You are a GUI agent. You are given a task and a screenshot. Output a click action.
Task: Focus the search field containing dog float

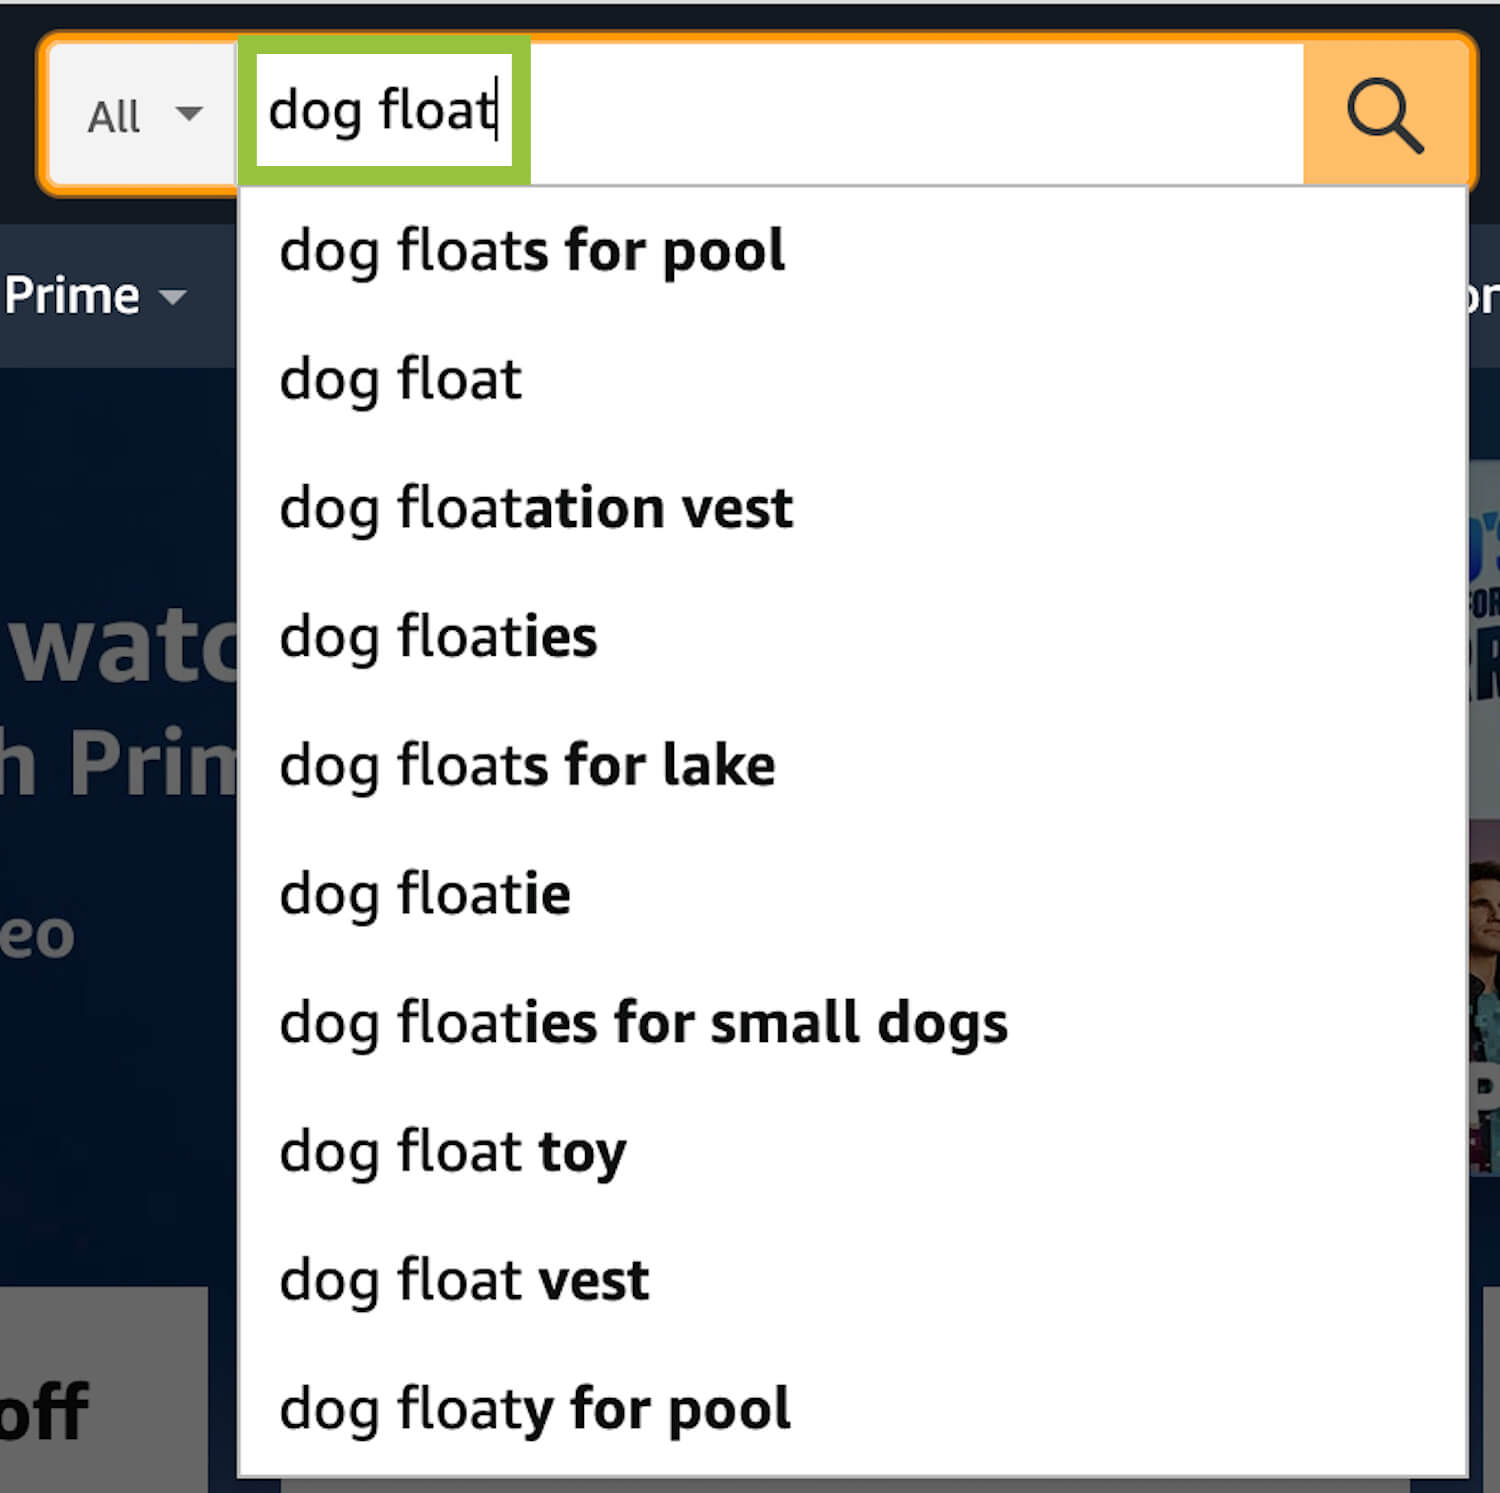point(769,114)
